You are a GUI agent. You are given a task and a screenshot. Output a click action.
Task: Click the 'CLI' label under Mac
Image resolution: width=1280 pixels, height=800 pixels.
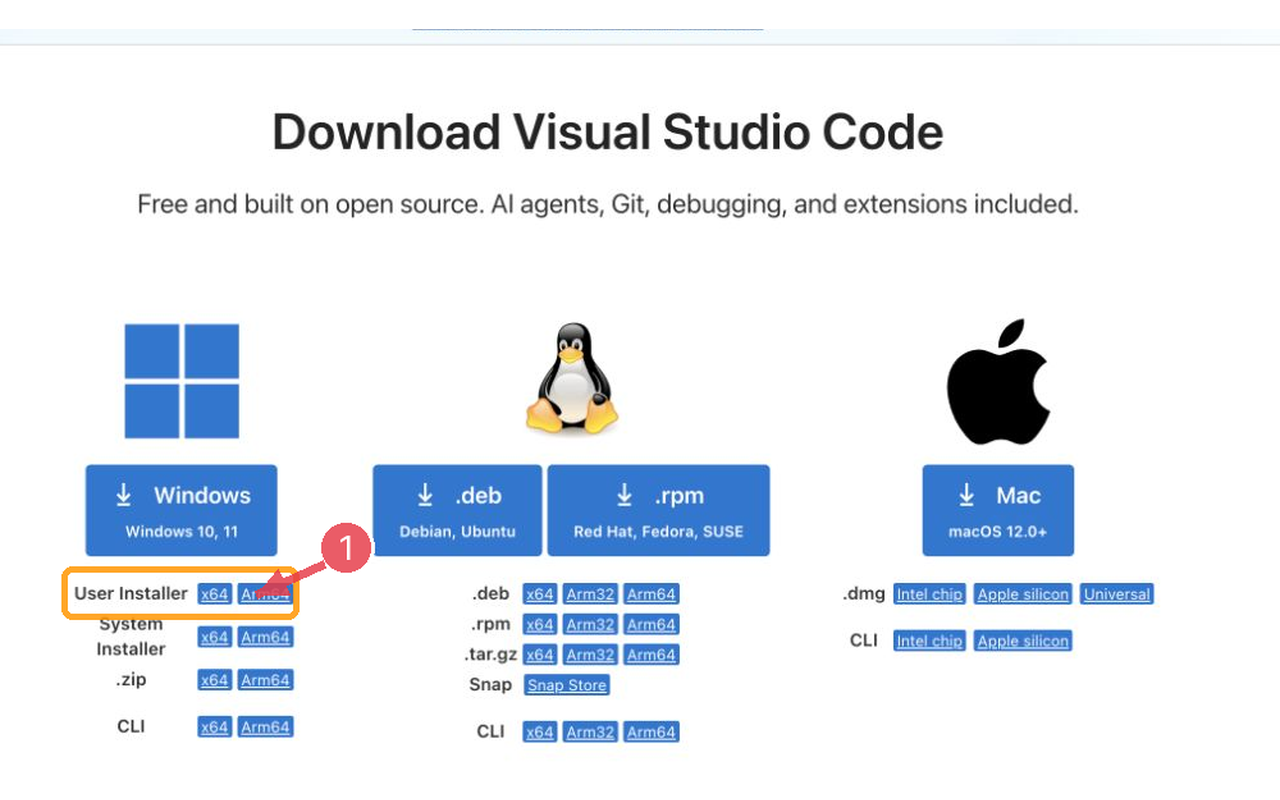(864, 640)
